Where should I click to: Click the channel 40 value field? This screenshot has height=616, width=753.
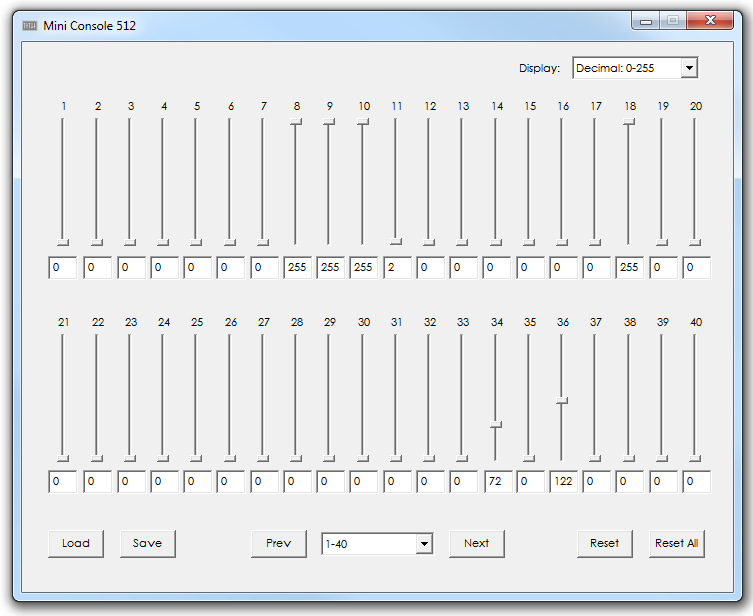pyautogui.click(x=697, y=483)
